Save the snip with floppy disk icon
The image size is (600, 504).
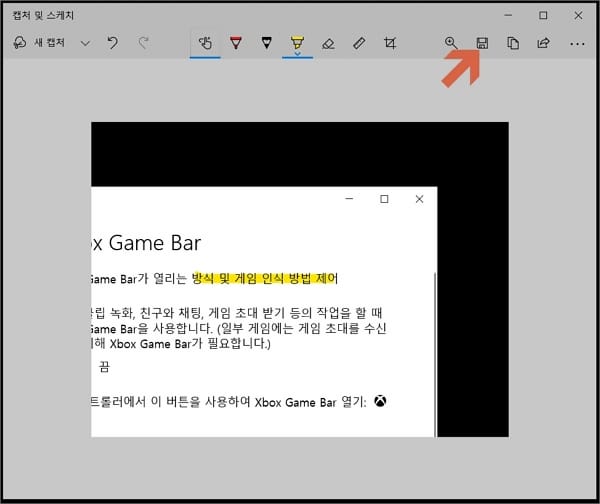482,43
